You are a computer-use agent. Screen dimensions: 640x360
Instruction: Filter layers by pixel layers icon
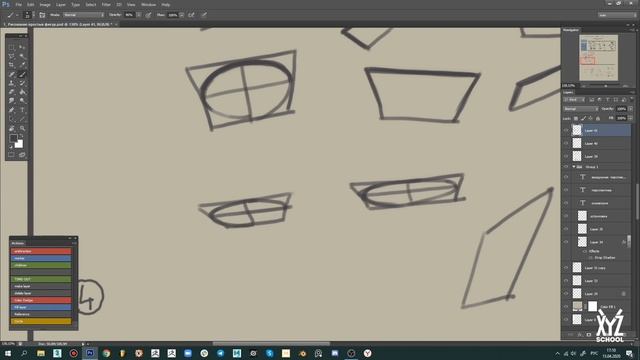pyautogui.click(x=592, y=100)
